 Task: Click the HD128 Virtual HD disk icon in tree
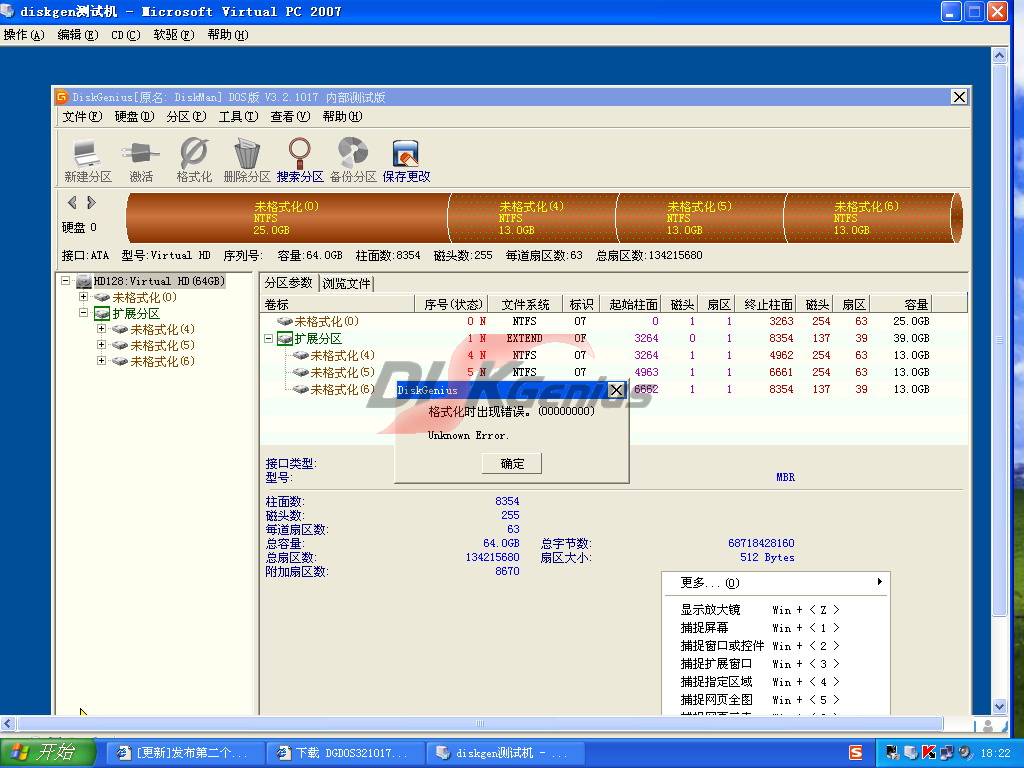click(x=84, y=281)
